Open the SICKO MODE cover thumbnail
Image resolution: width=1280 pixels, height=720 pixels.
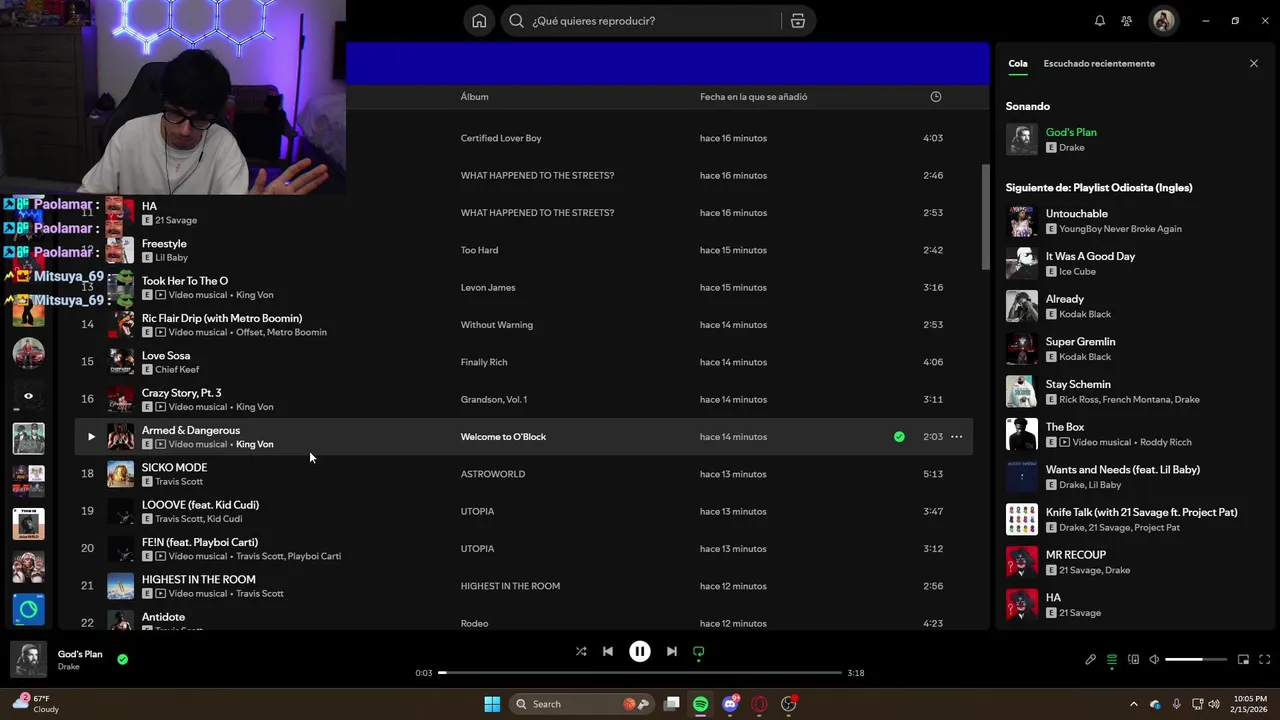[120, 474]
